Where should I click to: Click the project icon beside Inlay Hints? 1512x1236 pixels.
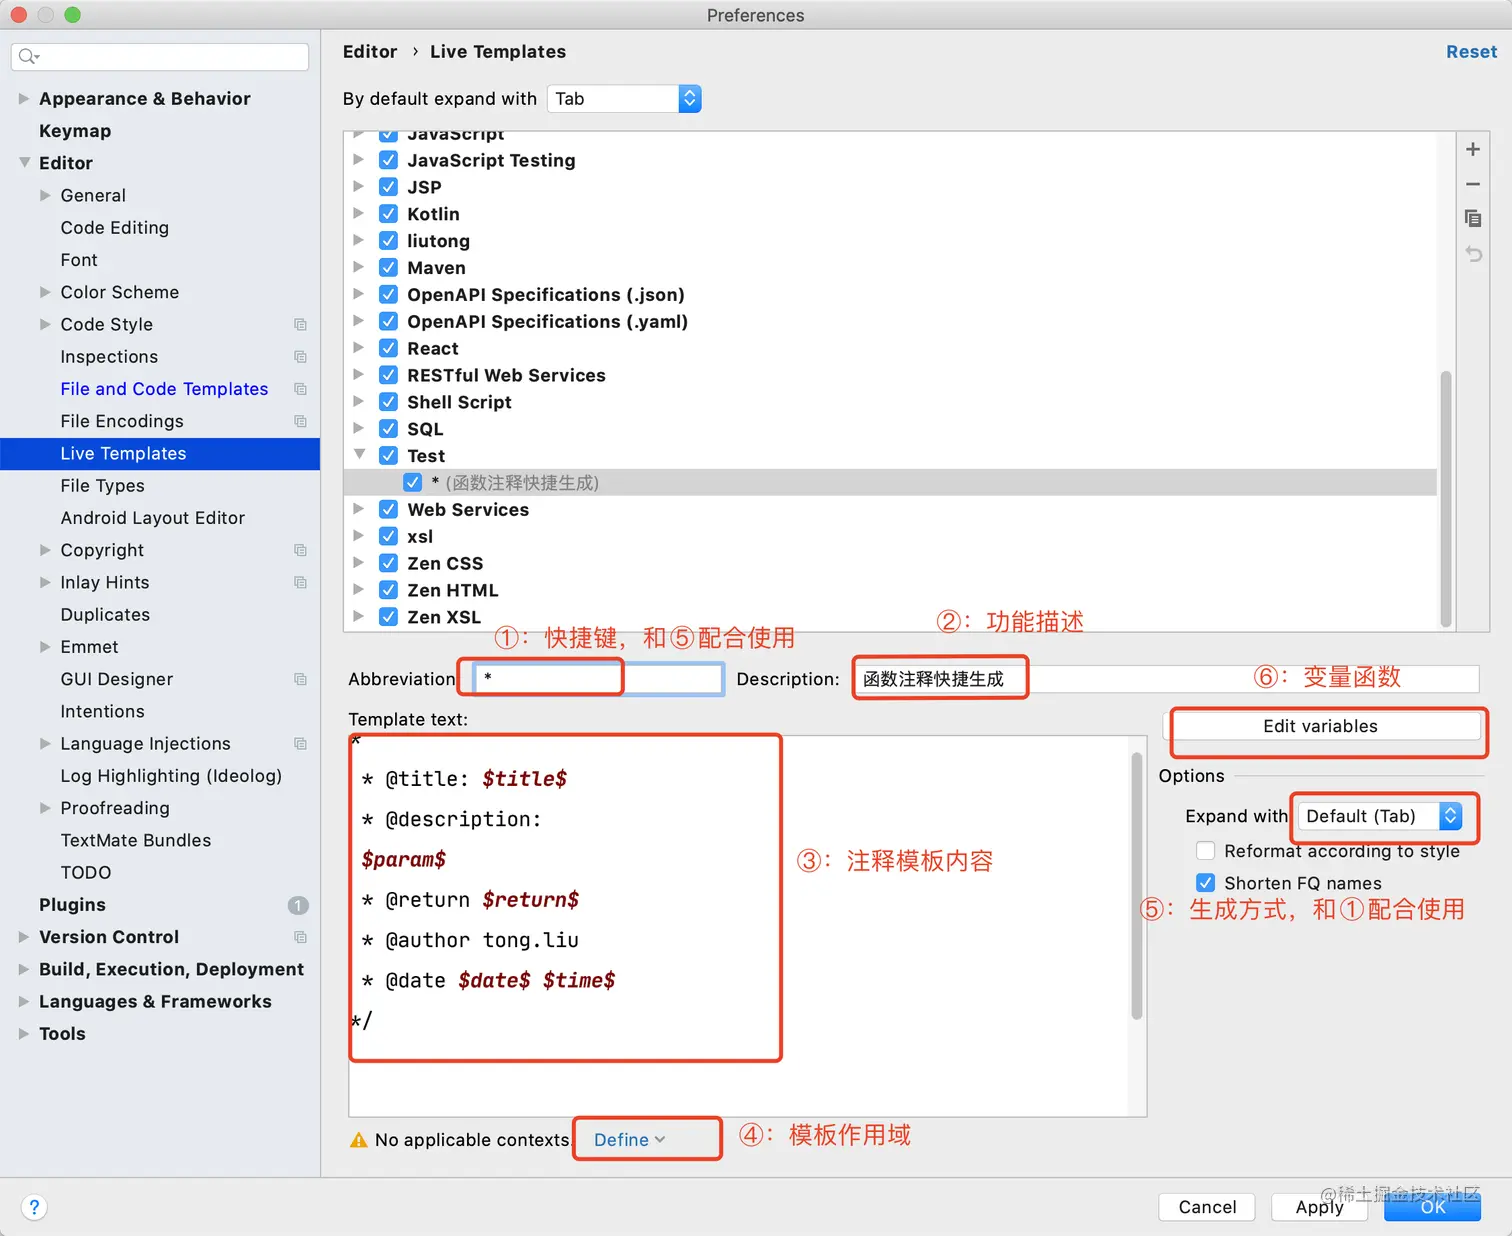(x=300, y=582)
